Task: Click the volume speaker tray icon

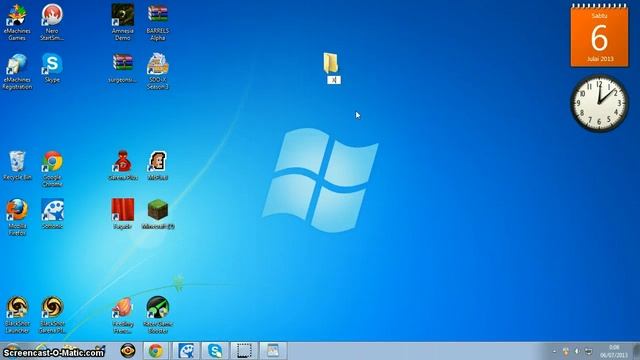Action: (x=577, y=351)
